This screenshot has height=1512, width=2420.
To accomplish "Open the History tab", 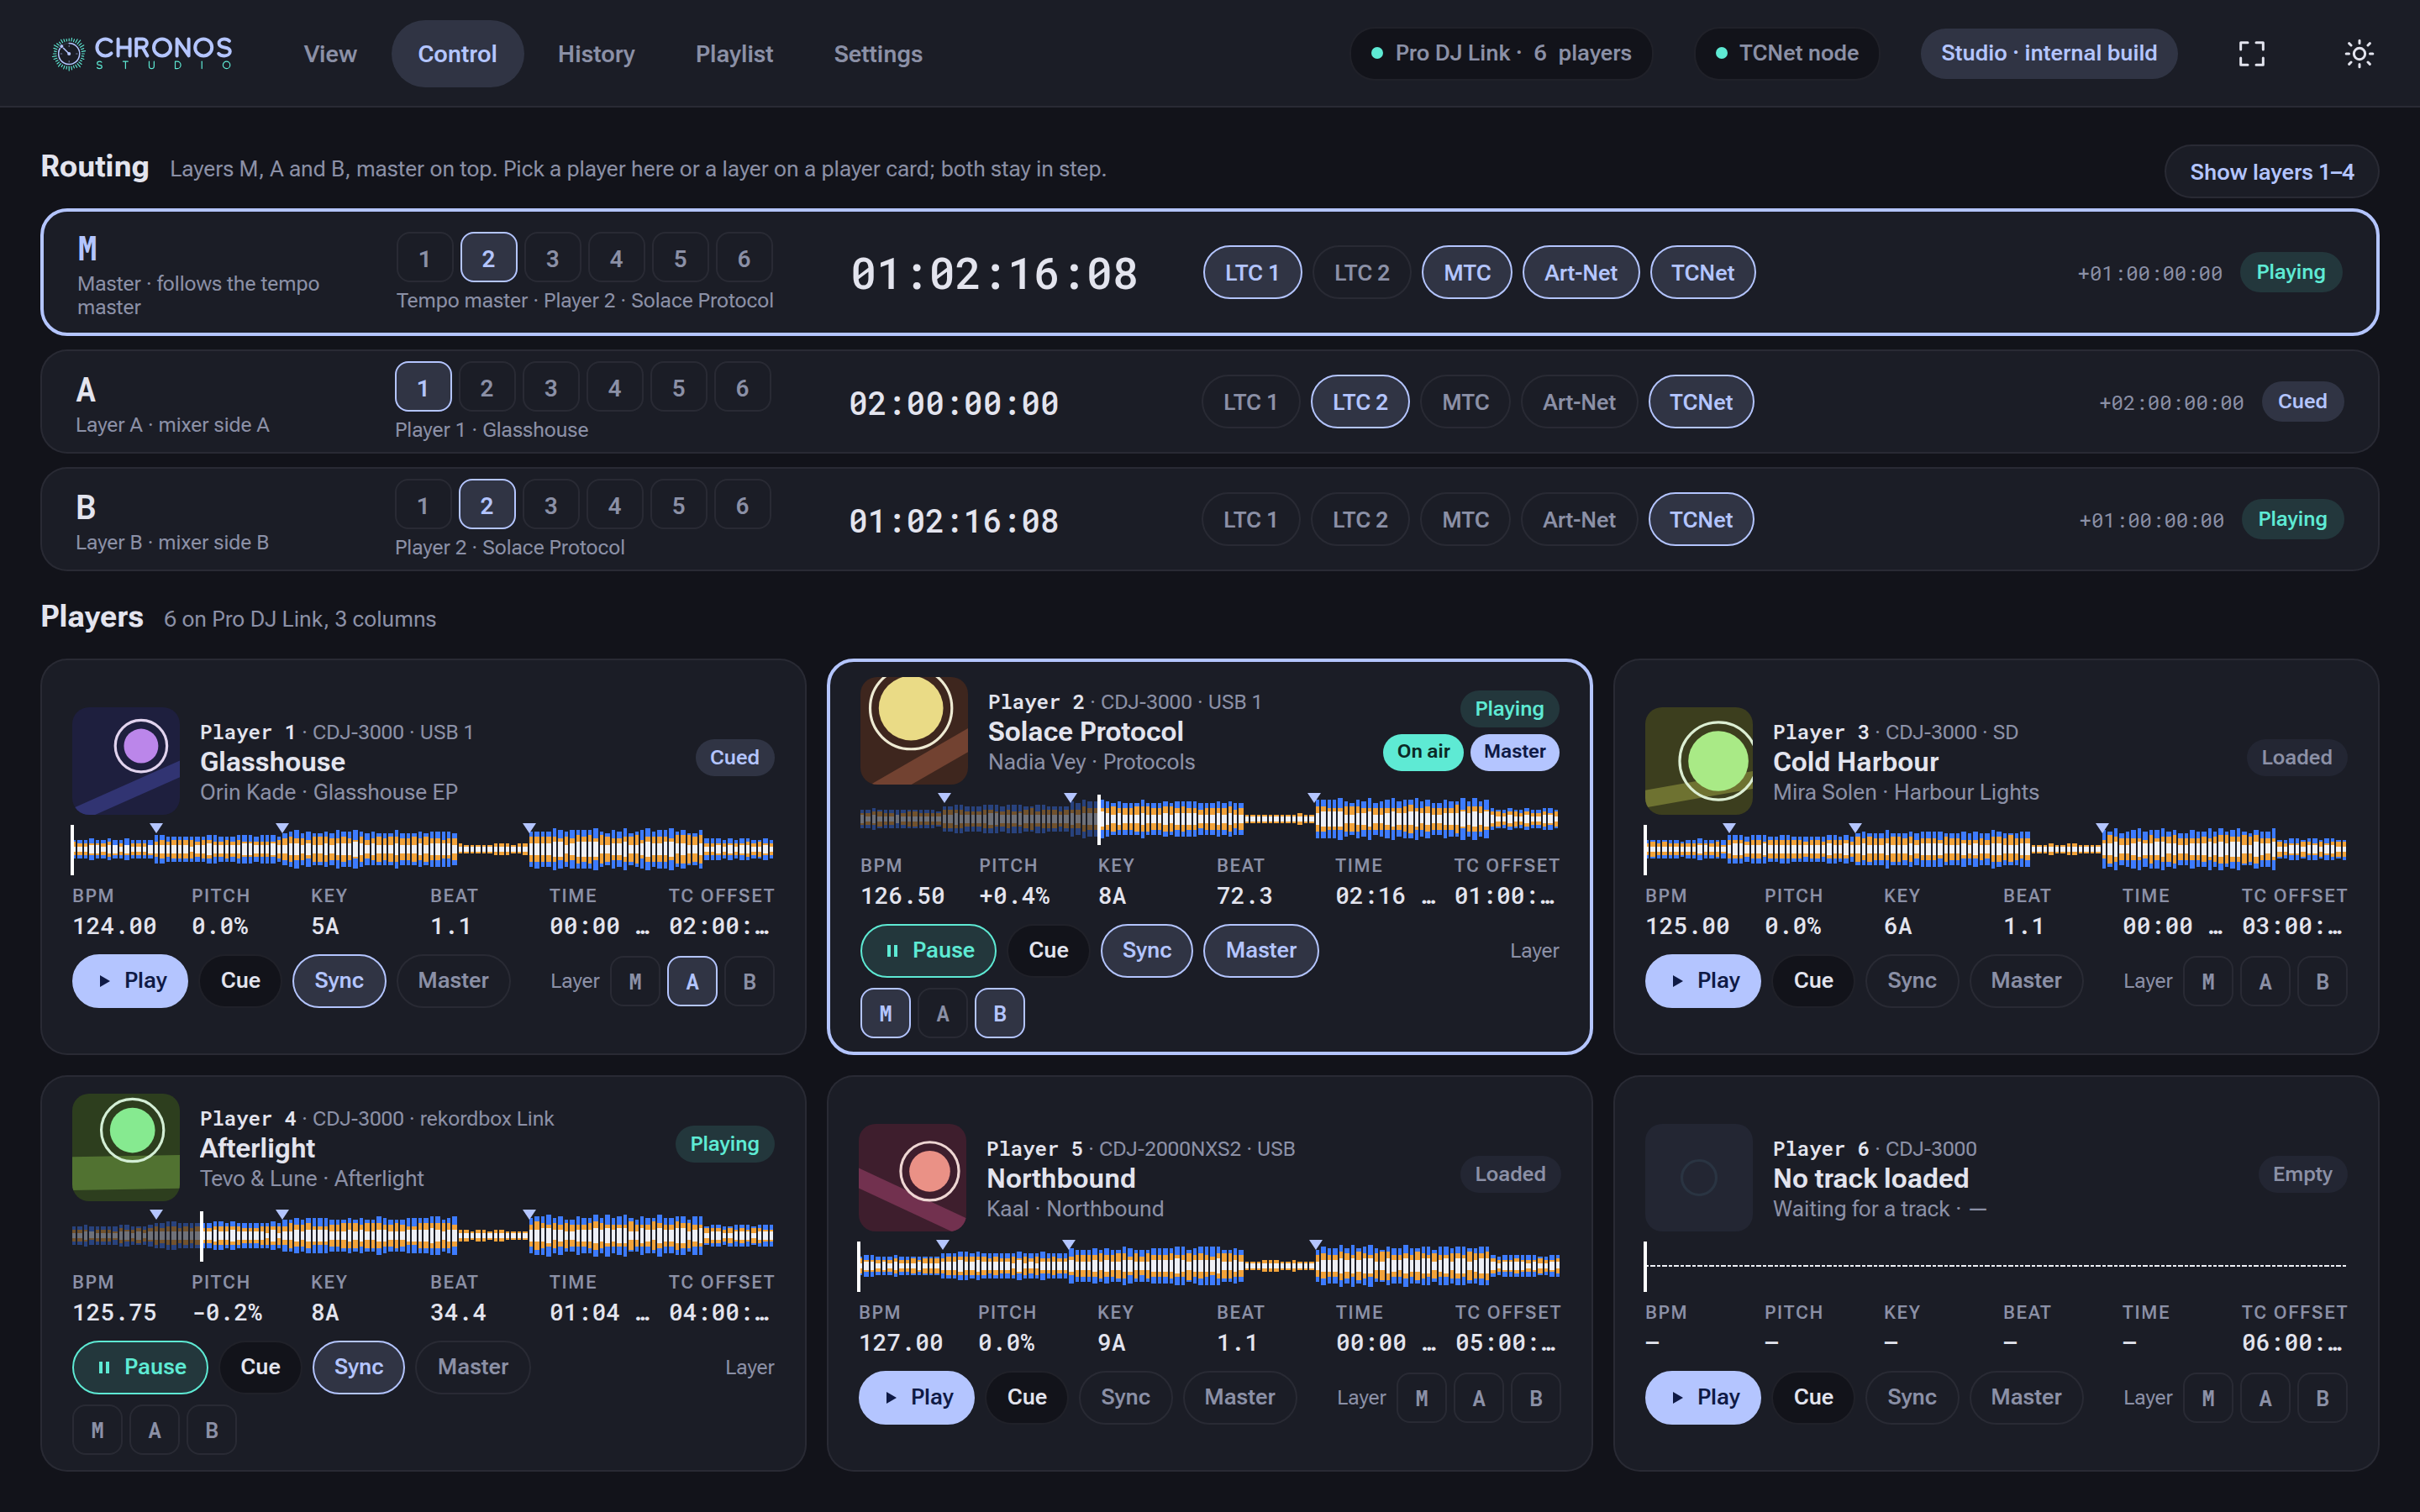I will click(x=596, y=54).
